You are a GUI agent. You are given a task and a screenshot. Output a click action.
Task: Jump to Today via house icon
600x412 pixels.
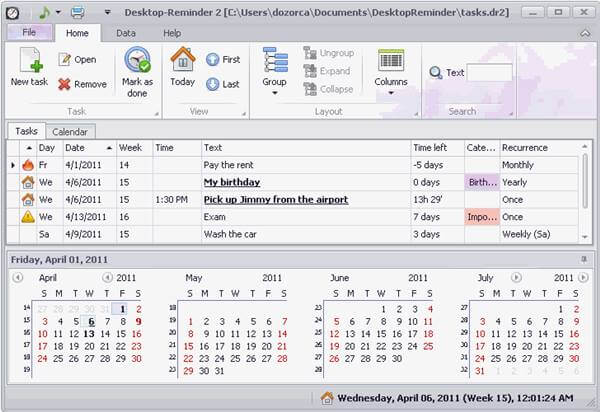point(183,59)
